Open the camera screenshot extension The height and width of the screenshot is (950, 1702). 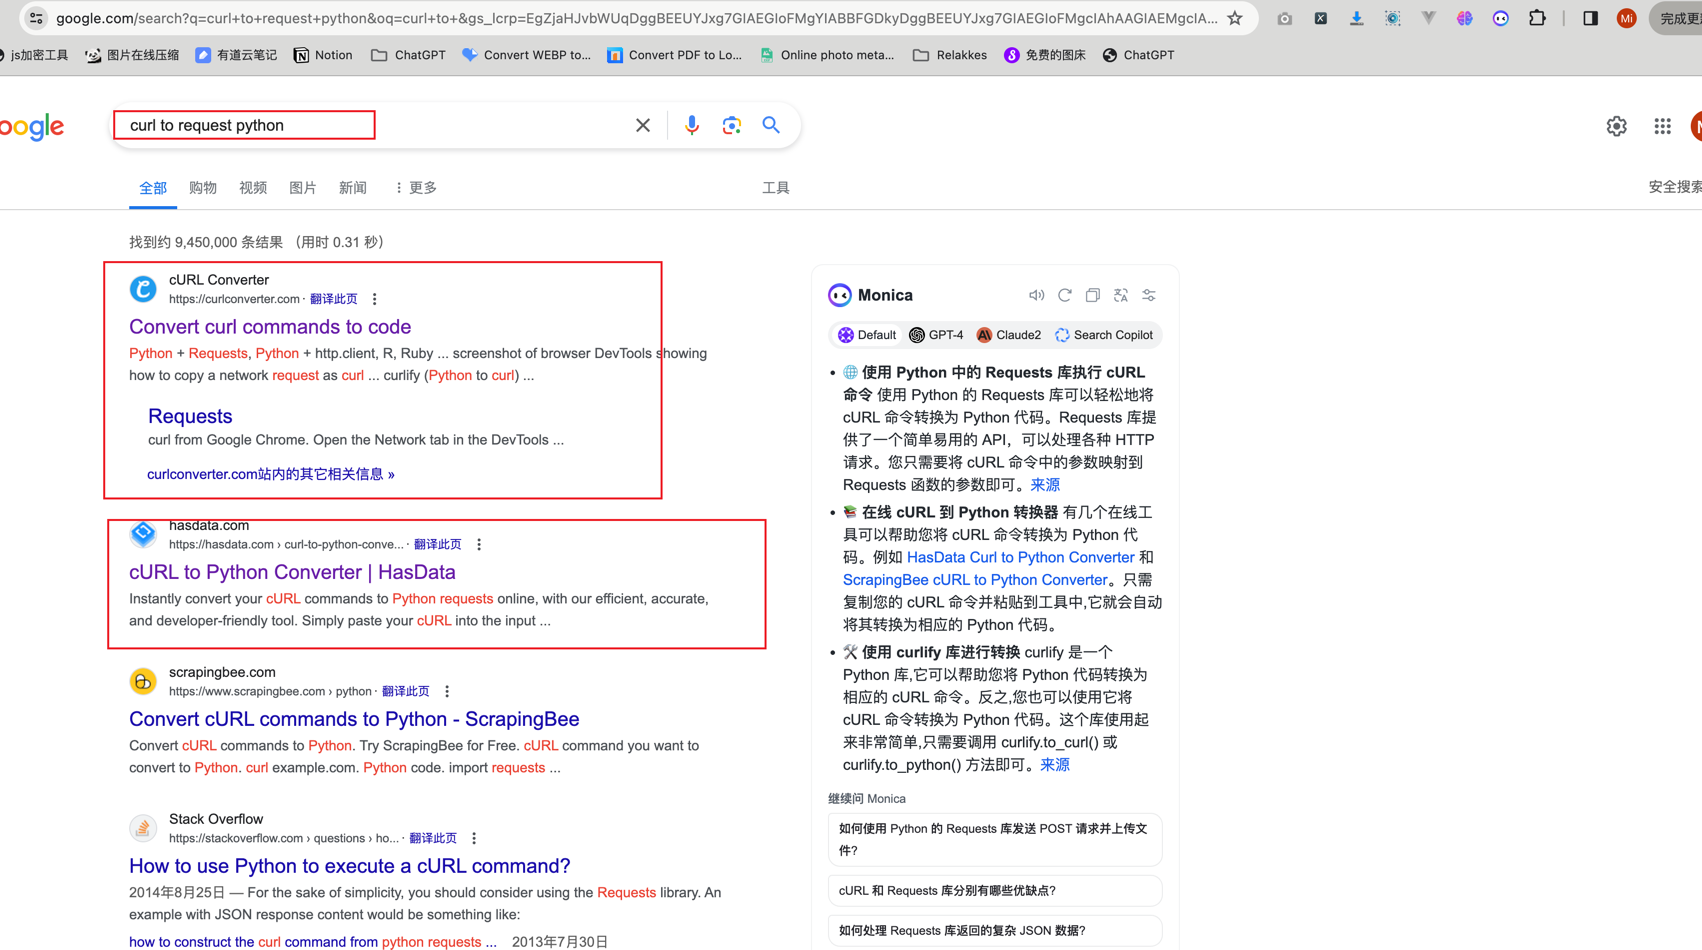tap(1285, 18)
